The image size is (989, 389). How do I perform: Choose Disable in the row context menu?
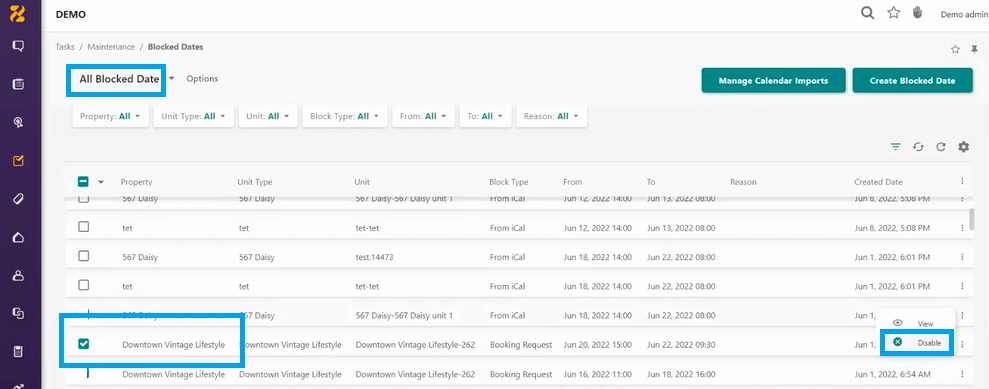(917, 342)
